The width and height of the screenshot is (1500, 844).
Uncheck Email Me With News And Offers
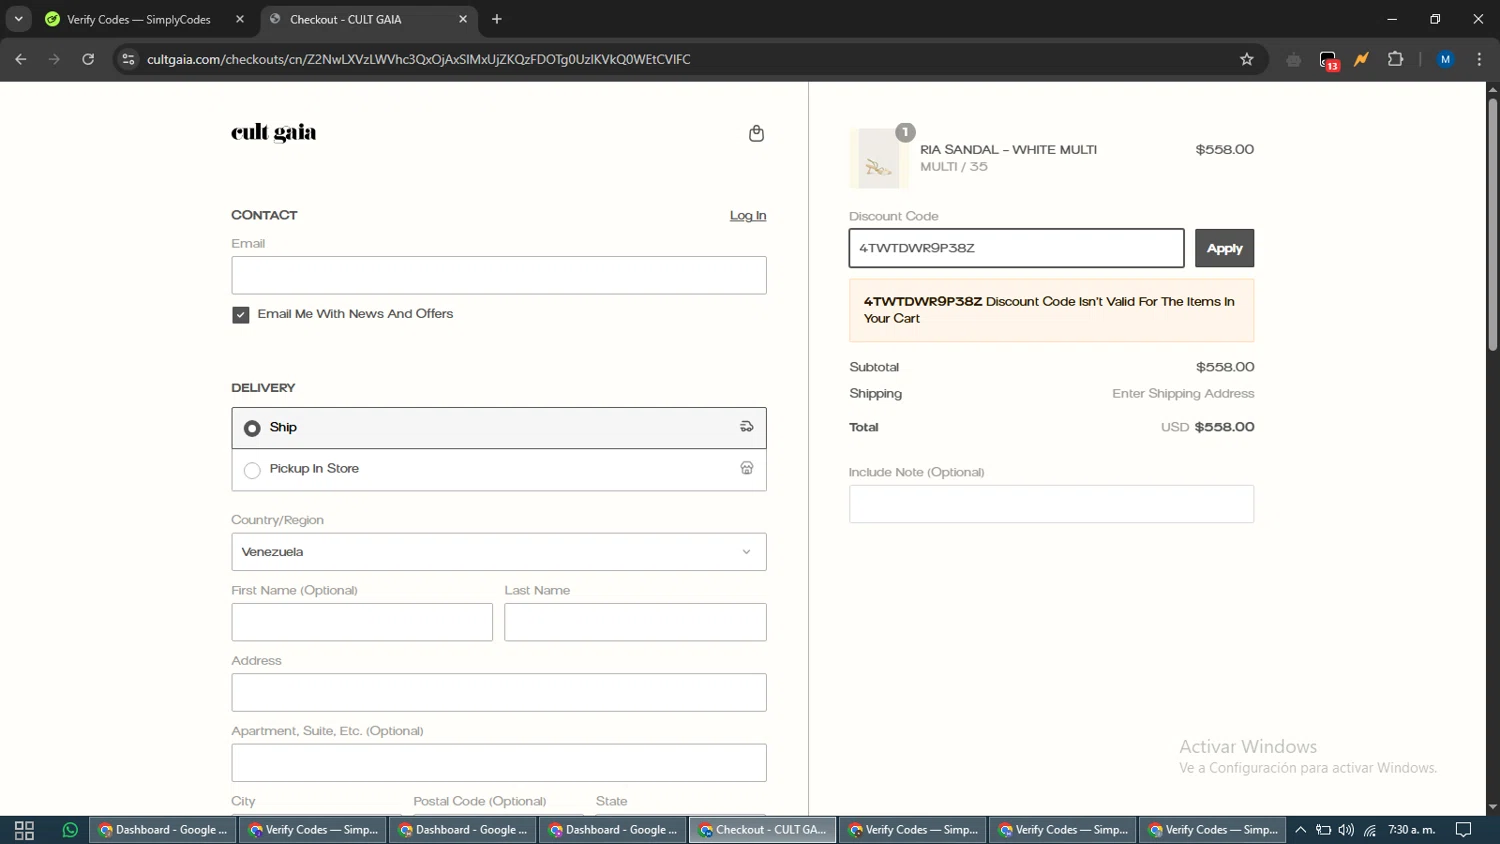point(241,315)
